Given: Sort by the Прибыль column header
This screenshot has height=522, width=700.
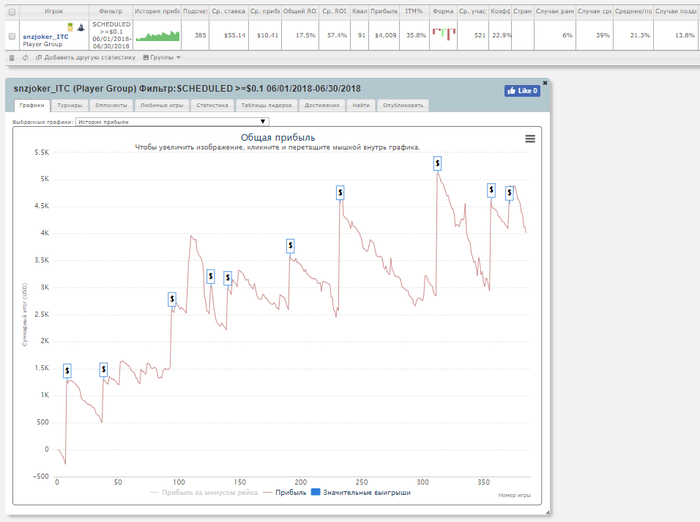Looking at the screenshot, I should click(384, 11).
